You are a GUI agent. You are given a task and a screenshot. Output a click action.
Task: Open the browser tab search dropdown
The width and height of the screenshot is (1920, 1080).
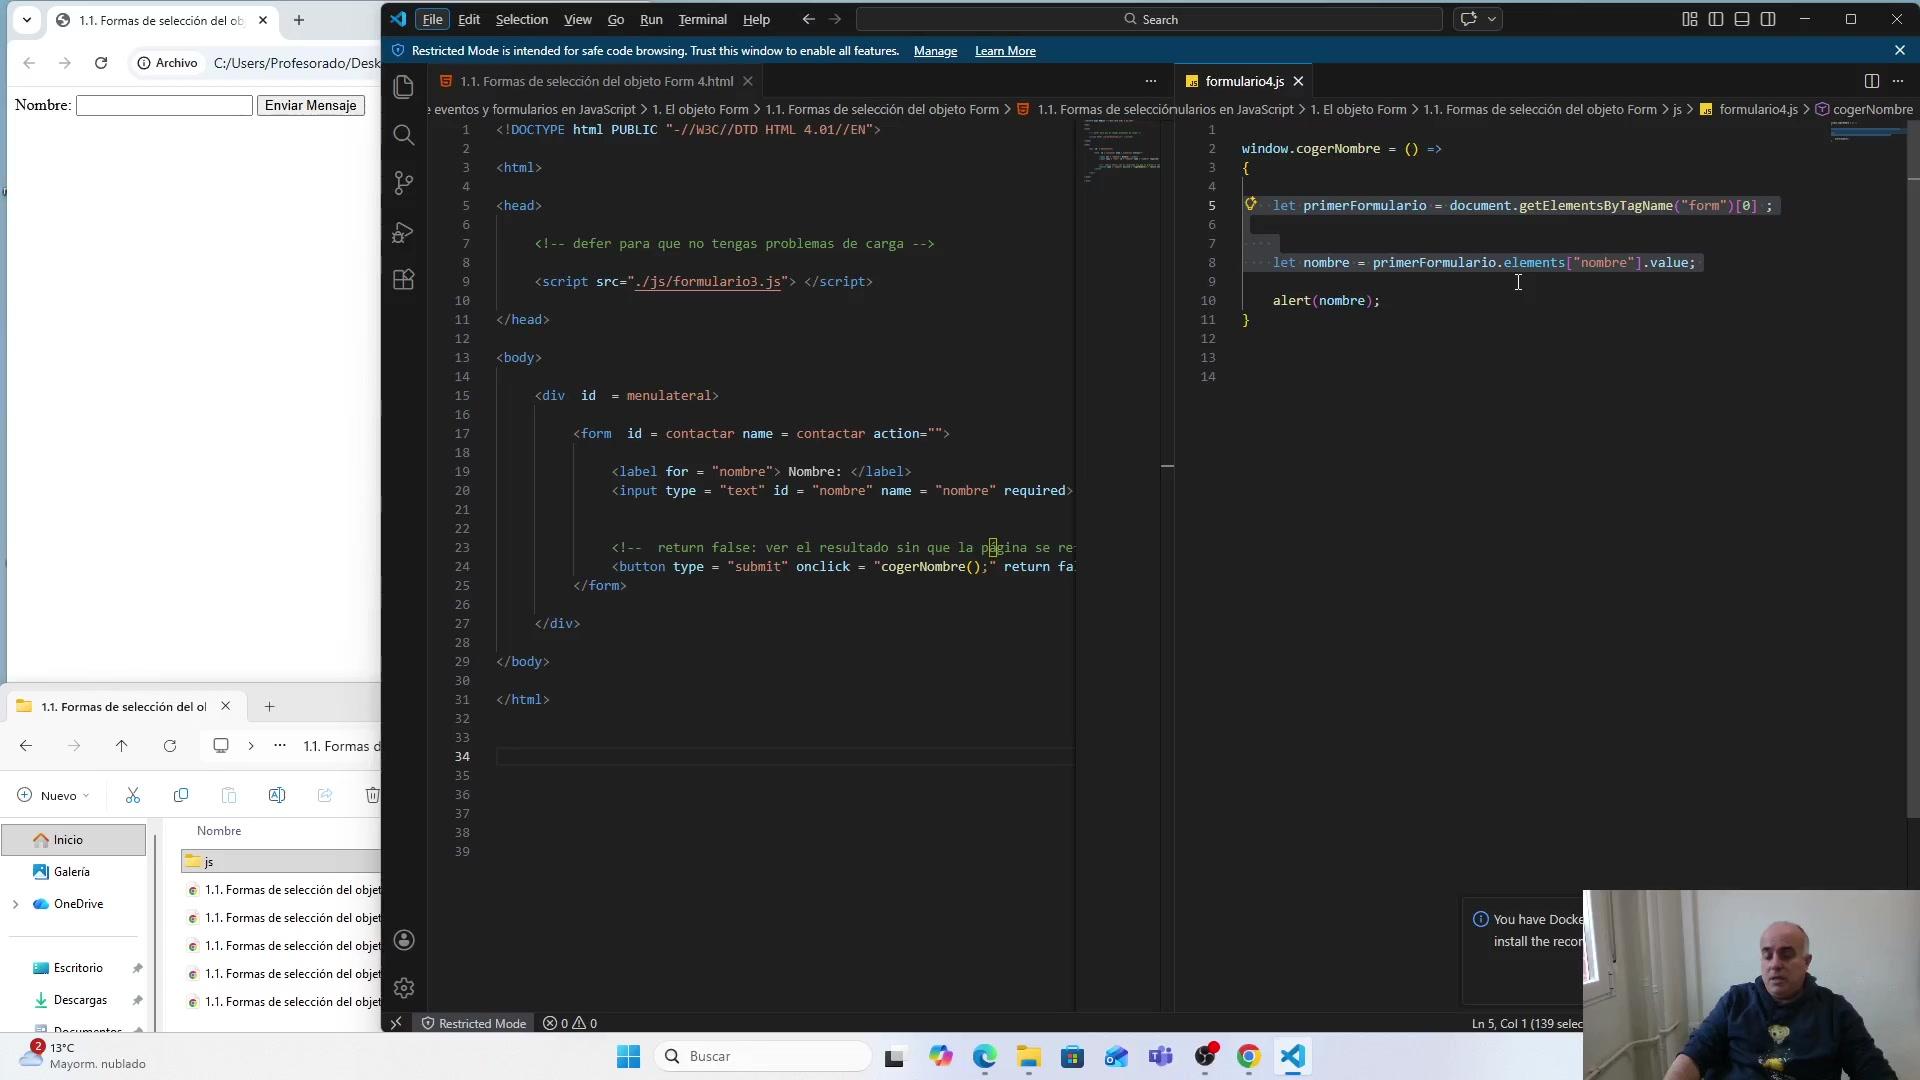(27, 20)
